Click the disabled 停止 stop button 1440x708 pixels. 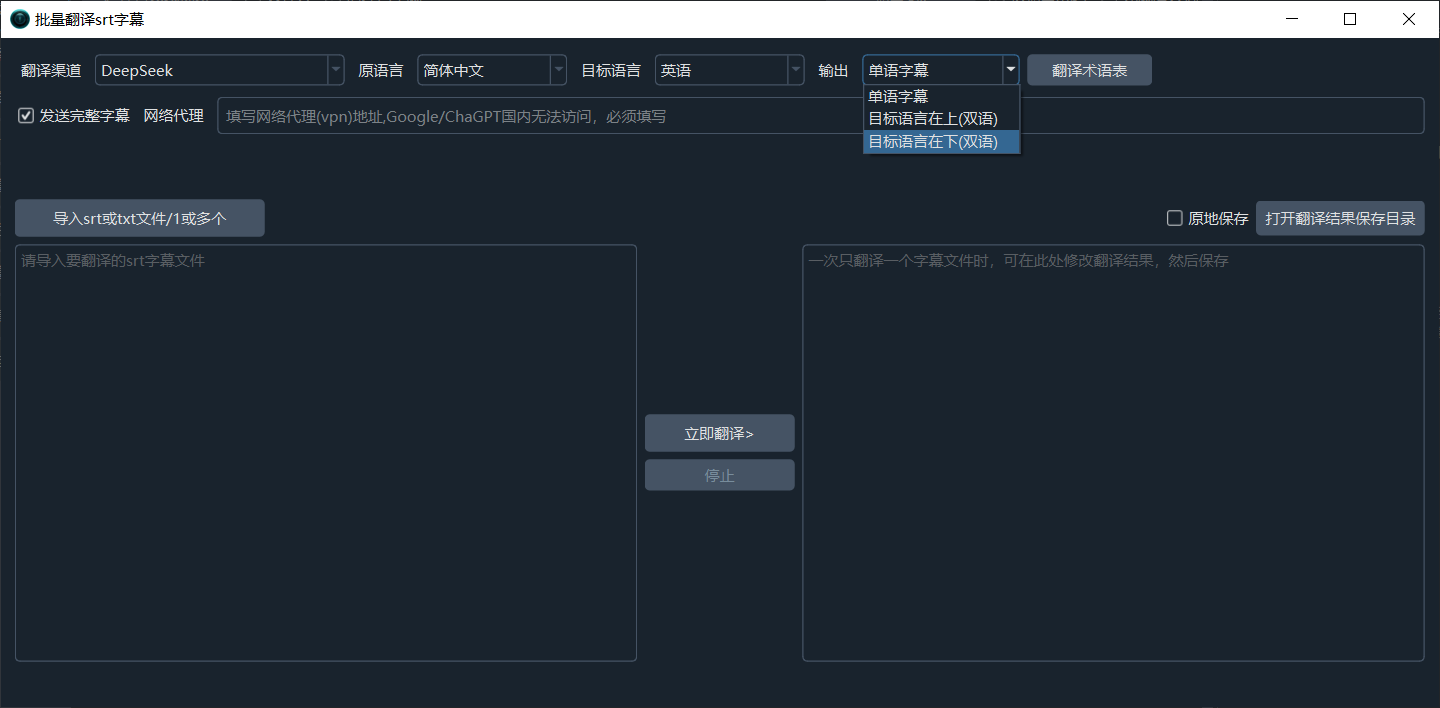point(719,474)
